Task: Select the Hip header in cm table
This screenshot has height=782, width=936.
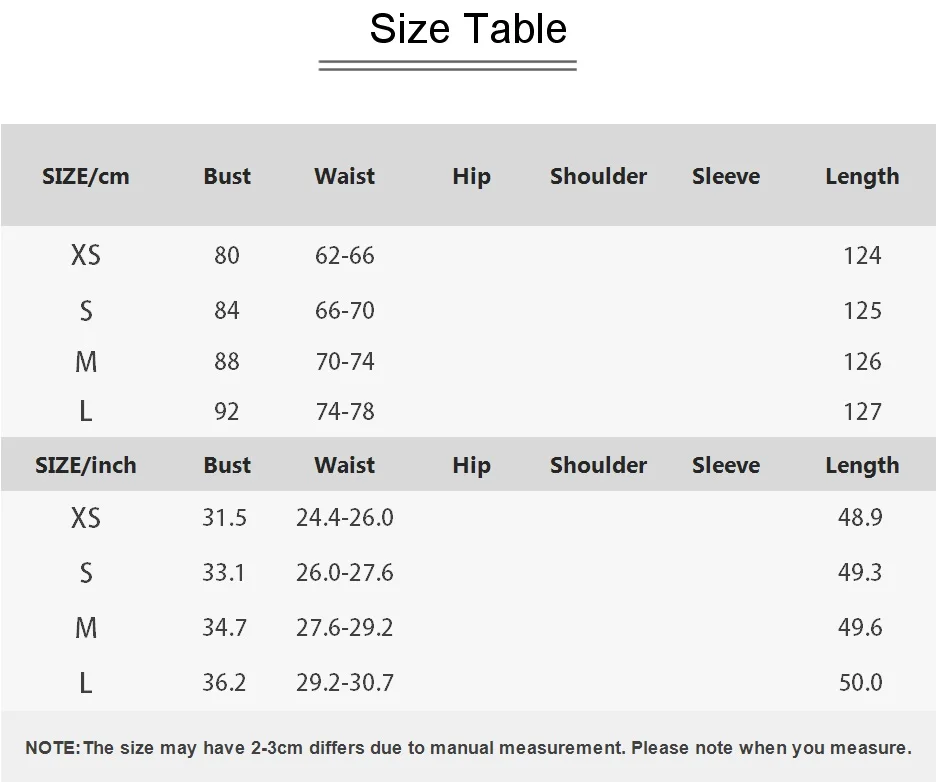Action: pos(471,177)
